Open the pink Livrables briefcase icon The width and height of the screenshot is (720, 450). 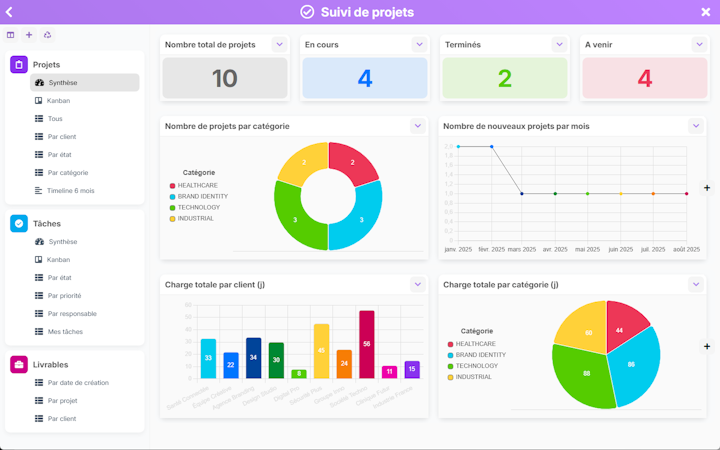[19, 365]
